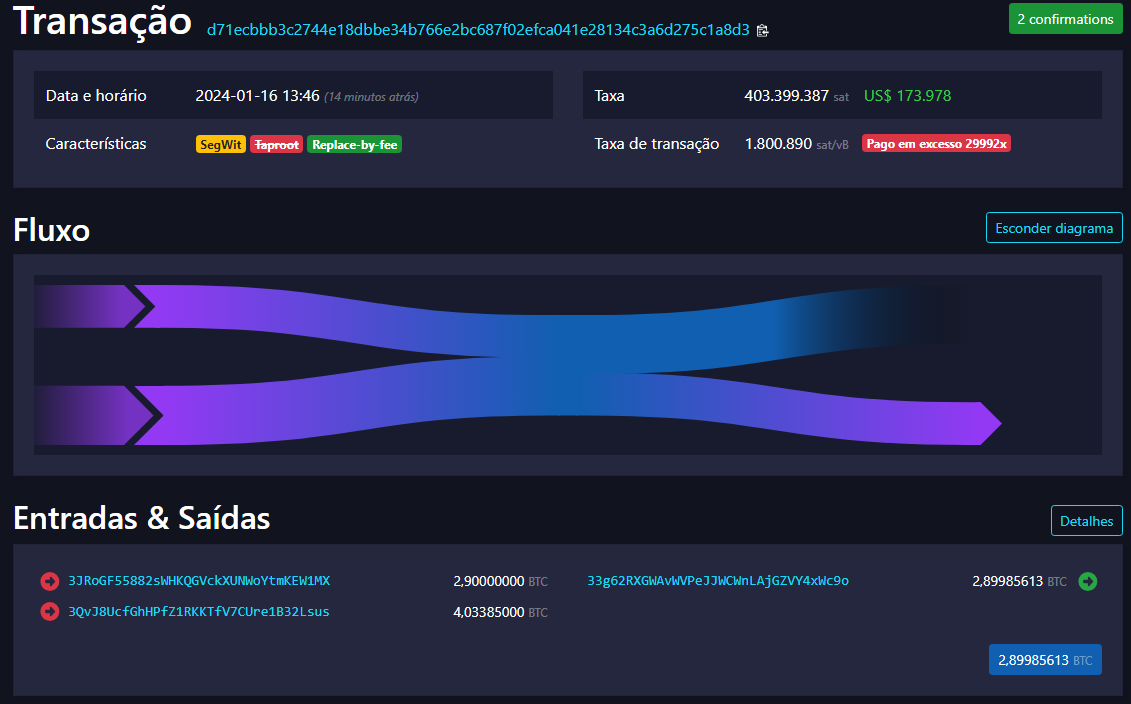This screenshot has height=704, width=1131.
Task: Click the green Replace-by-fee badge
Action: click(x=354, y=144)
